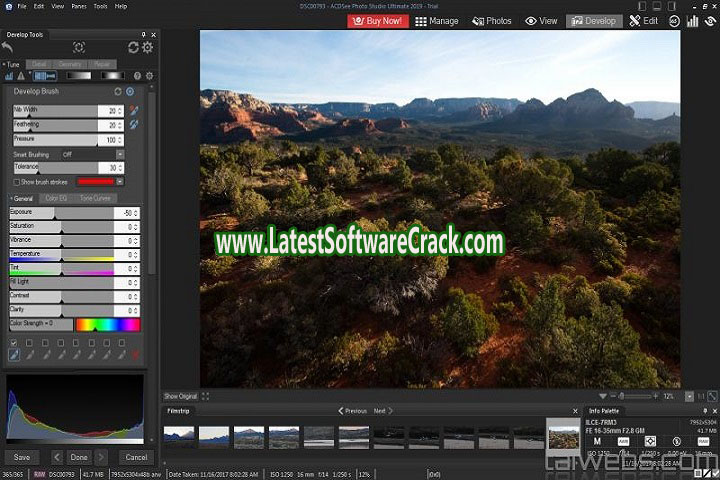Open Develop Tools settings gear
720x480 pixels.
[x=147, y=47]
